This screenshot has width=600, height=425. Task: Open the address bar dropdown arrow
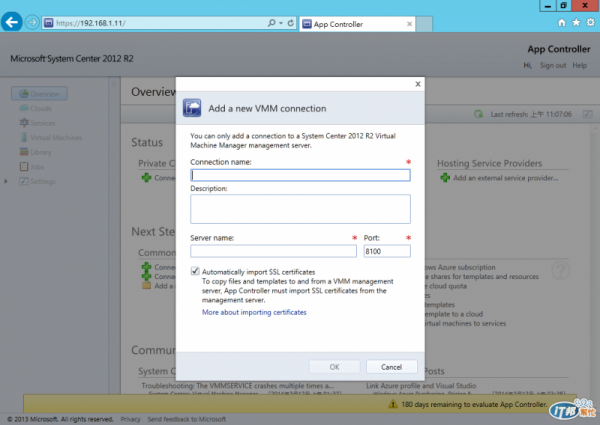tap(281, 23)
